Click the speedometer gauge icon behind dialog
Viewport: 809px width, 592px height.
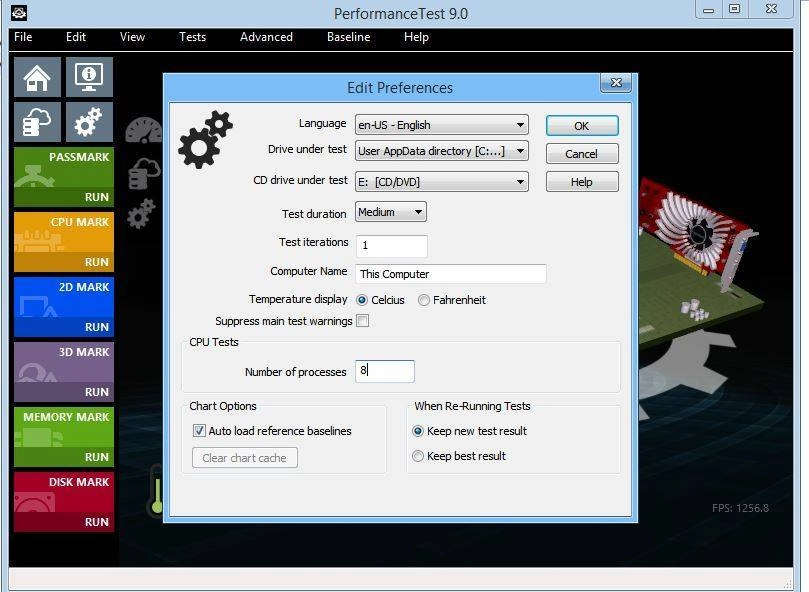click(x=144, y=130)
